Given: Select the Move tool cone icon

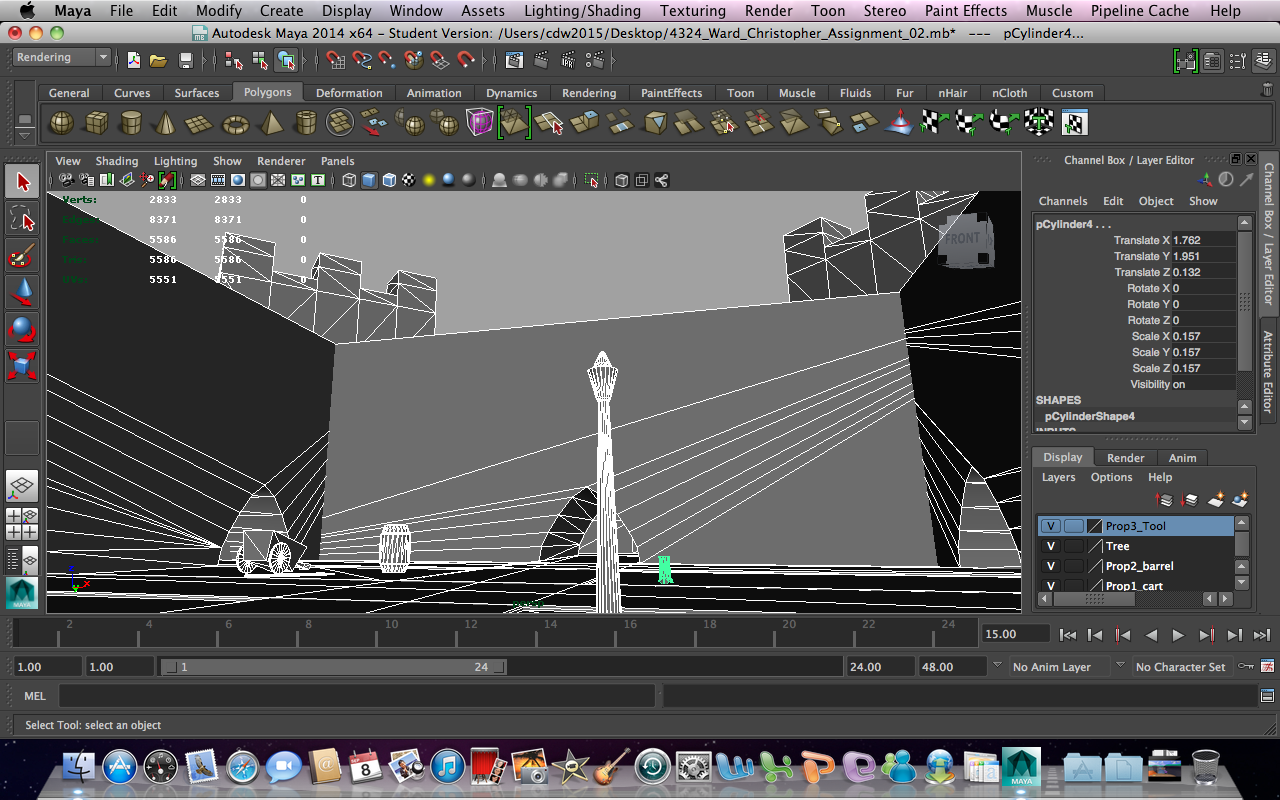Looking at the screenshot, I should point(22,291).
